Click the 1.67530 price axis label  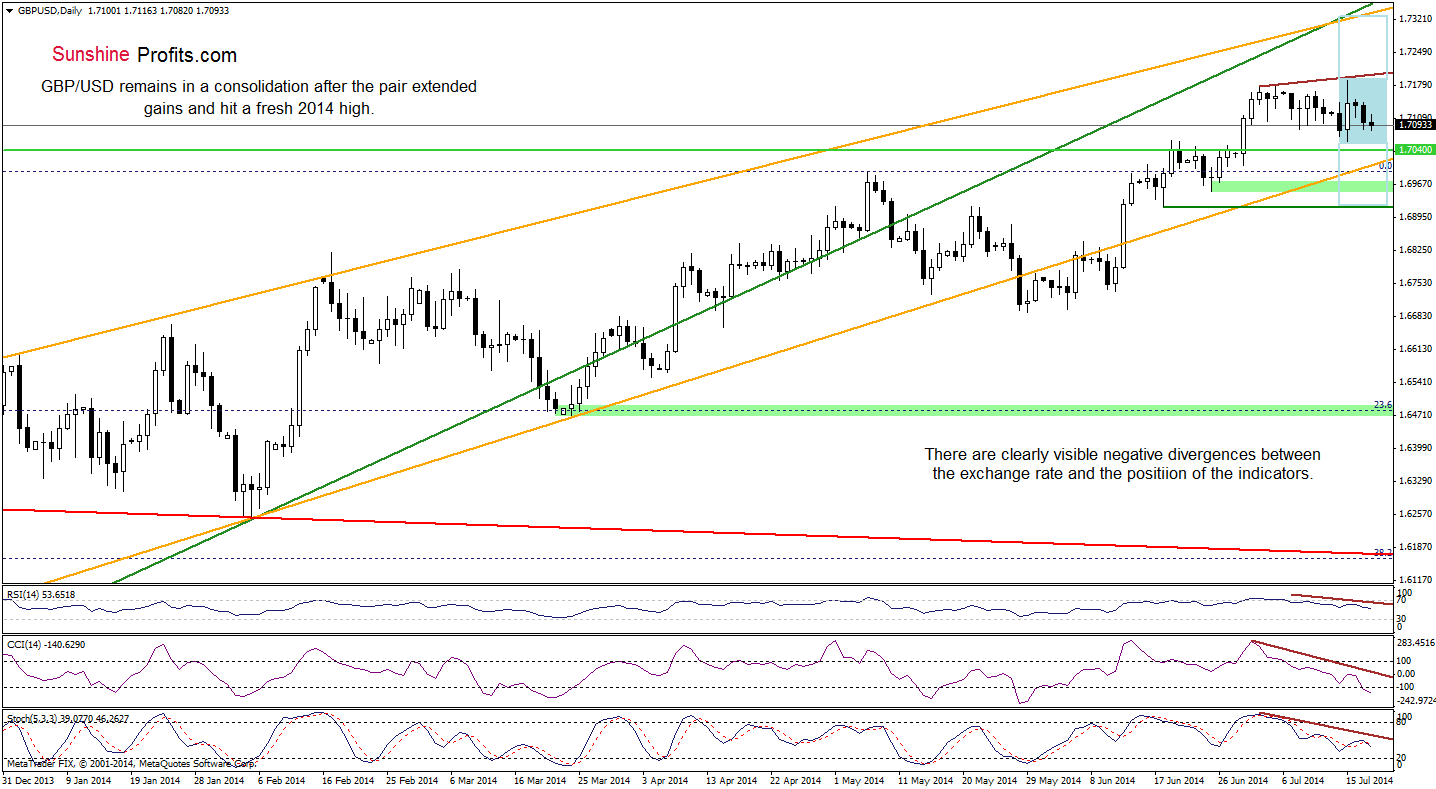(x=1415, y=283)
